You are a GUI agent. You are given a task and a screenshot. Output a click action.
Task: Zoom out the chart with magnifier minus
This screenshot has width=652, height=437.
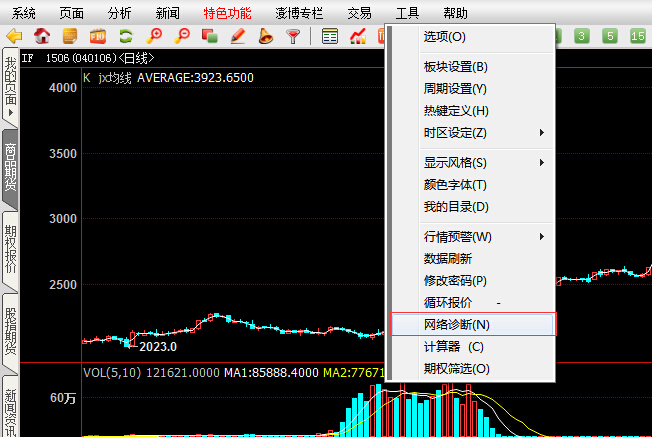point(182,37)
